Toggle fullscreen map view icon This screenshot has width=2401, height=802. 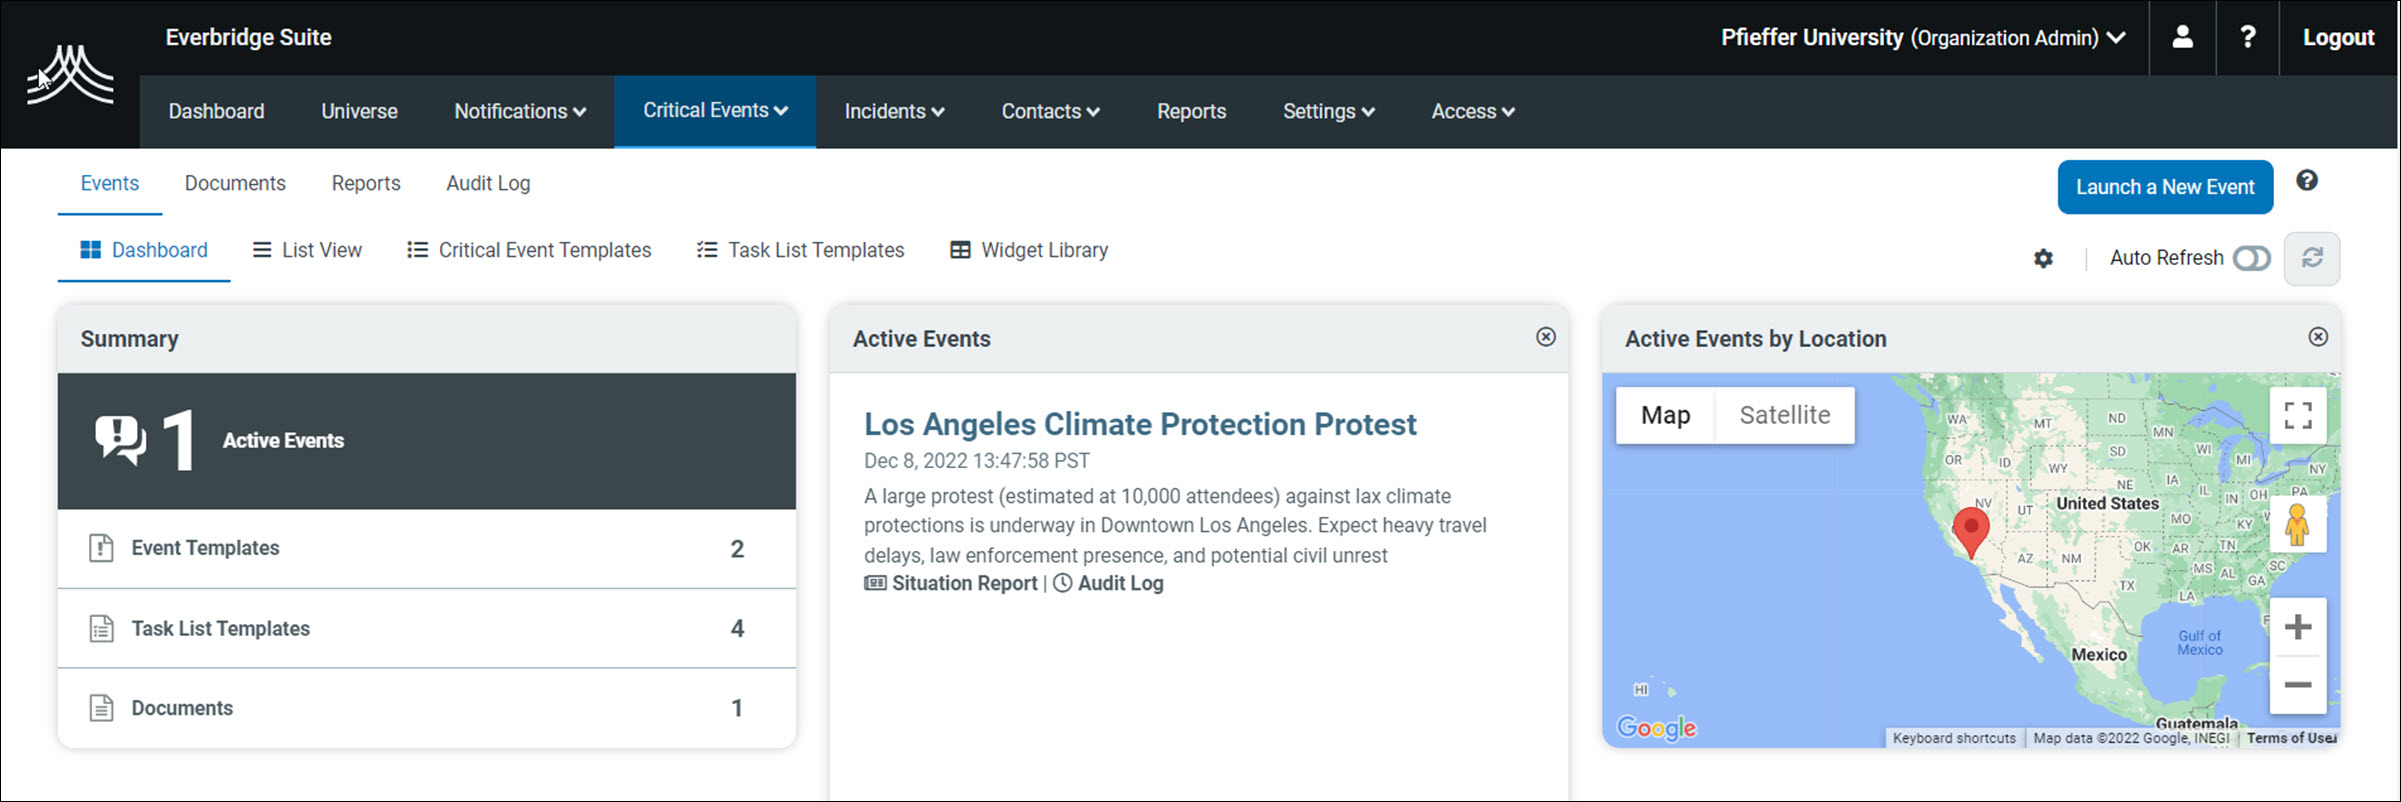point(2297,415)
